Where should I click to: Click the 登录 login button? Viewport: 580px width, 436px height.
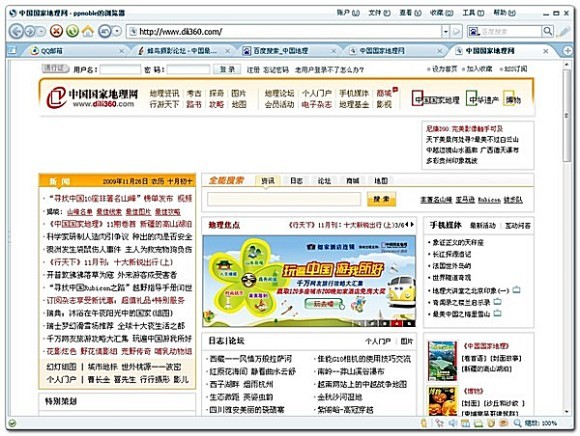[x=227, y=69]
